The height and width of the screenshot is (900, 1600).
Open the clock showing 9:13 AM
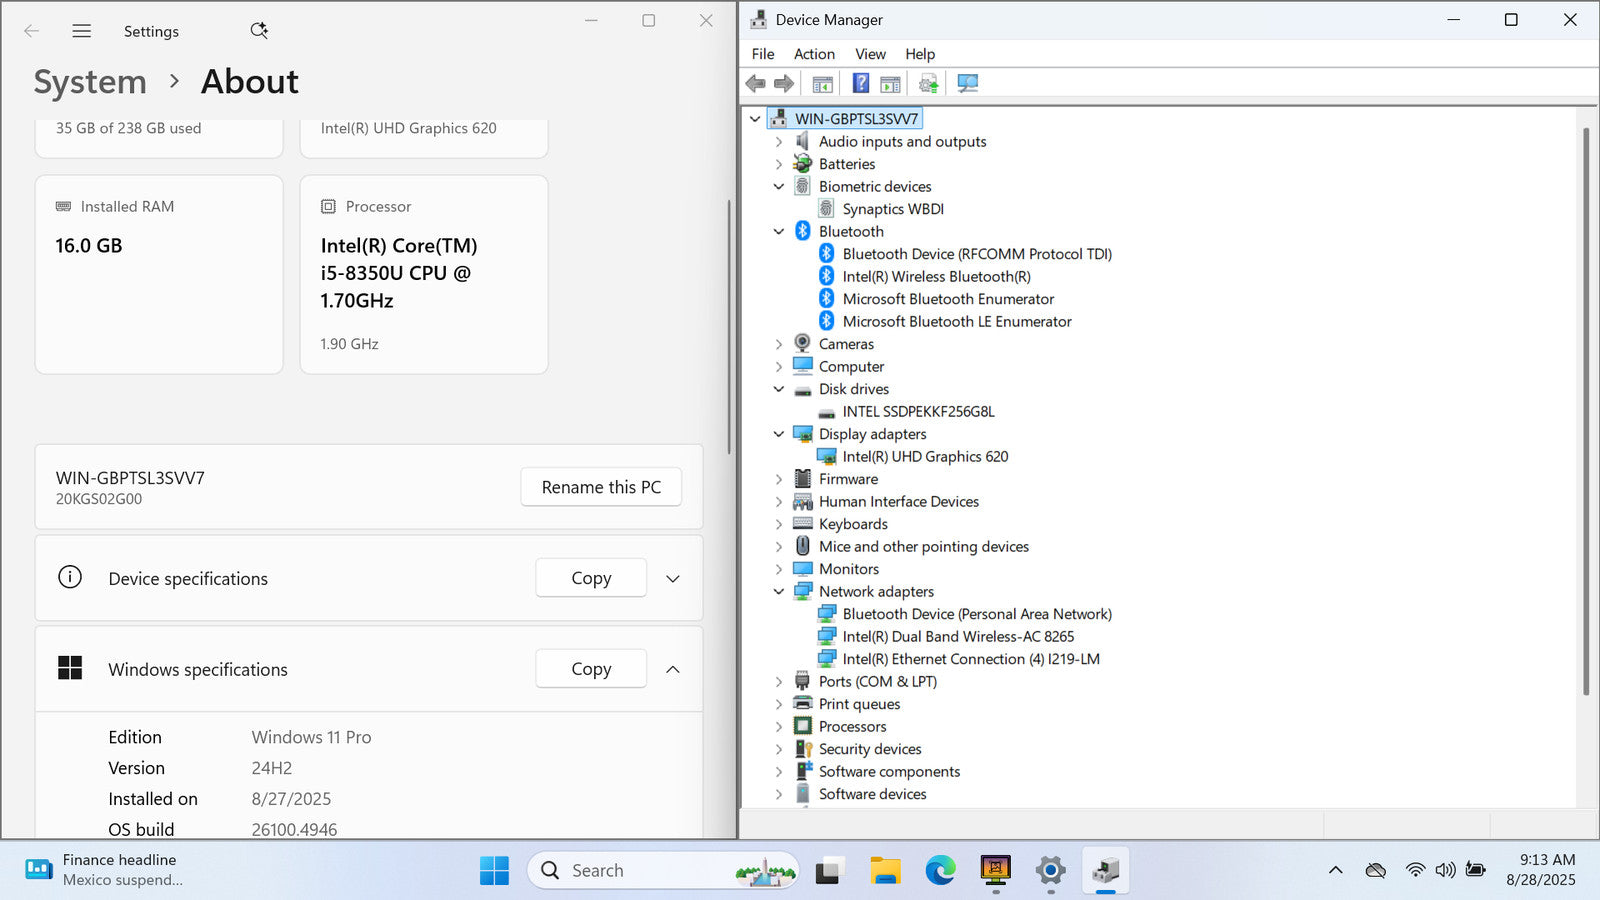[x=1540, y=870]
